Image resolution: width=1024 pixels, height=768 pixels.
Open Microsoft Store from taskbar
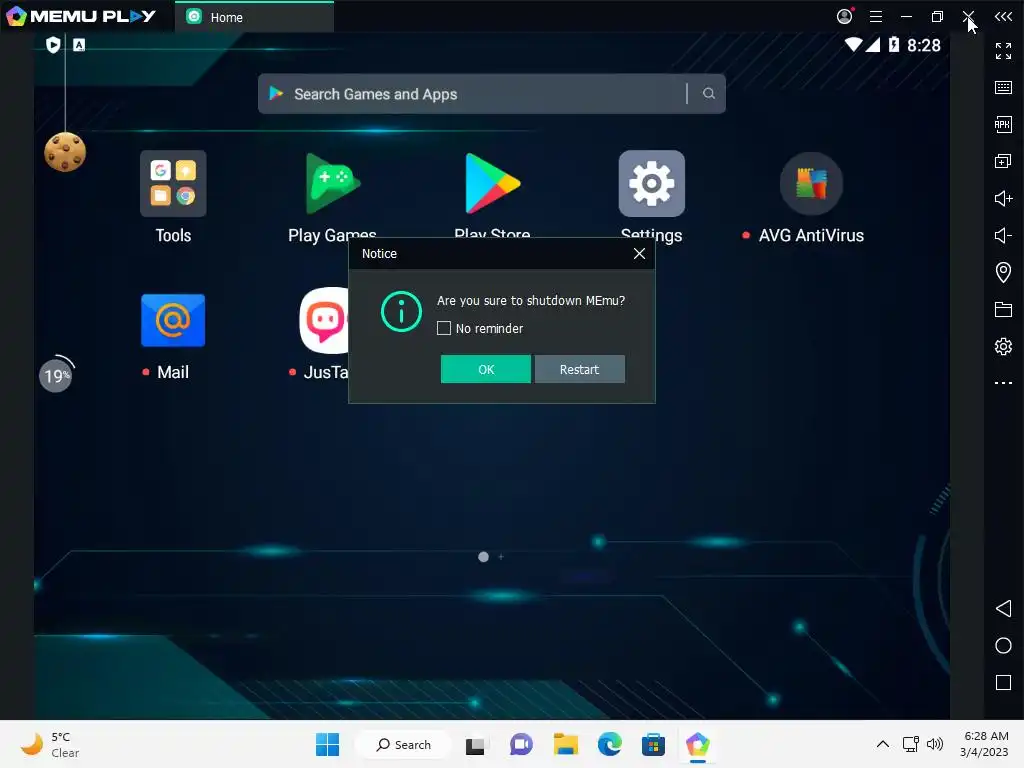(653, 744)
